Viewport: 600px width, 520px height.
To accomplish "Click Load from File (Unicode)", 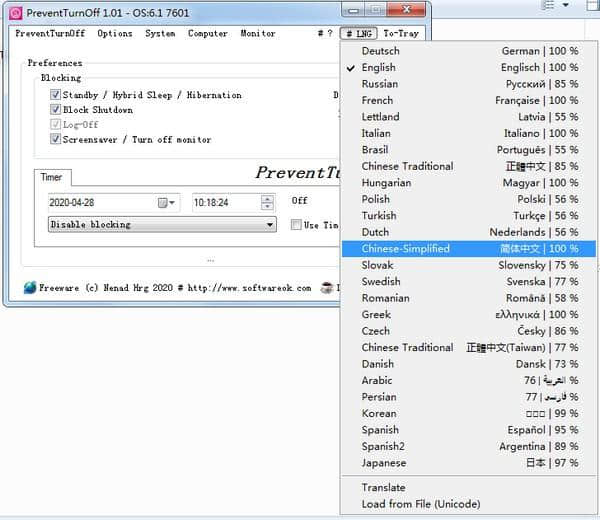I will (420, 504).
